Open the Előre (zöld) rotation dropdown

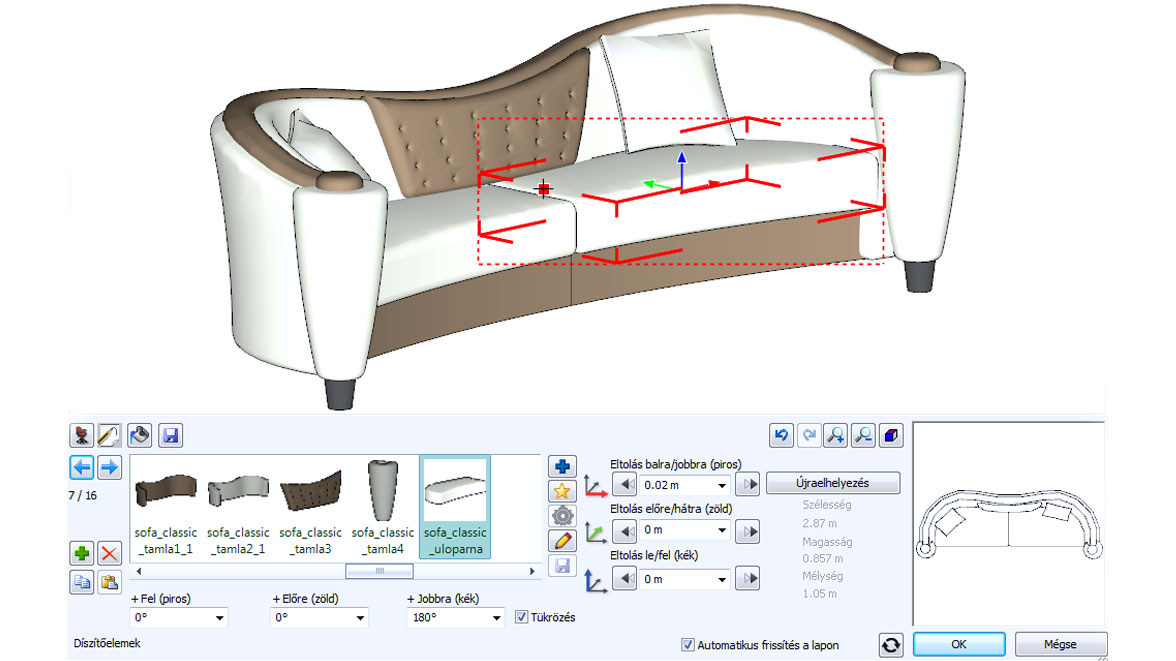[x=360, y=618]
